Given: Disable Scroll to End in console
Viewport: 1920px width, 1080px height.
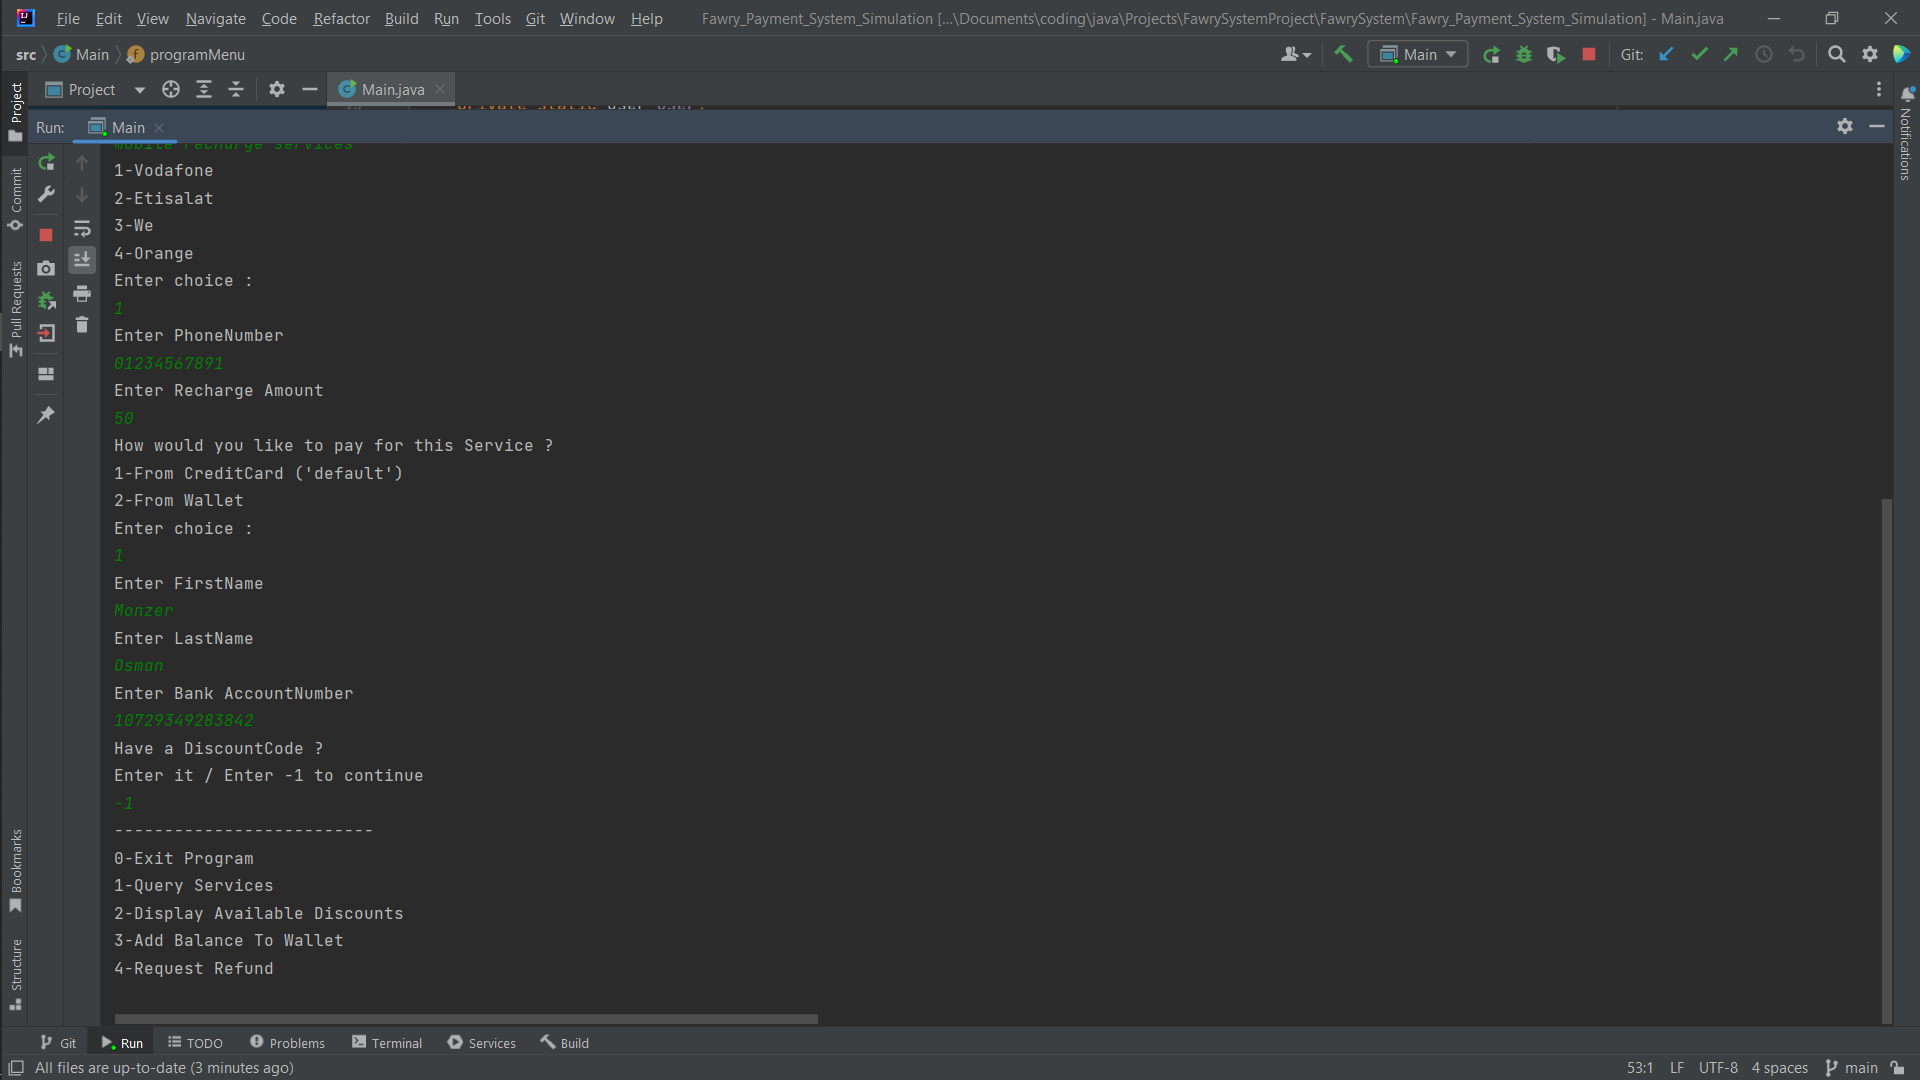Looking at the screenshot, I should tap(82, 260).
